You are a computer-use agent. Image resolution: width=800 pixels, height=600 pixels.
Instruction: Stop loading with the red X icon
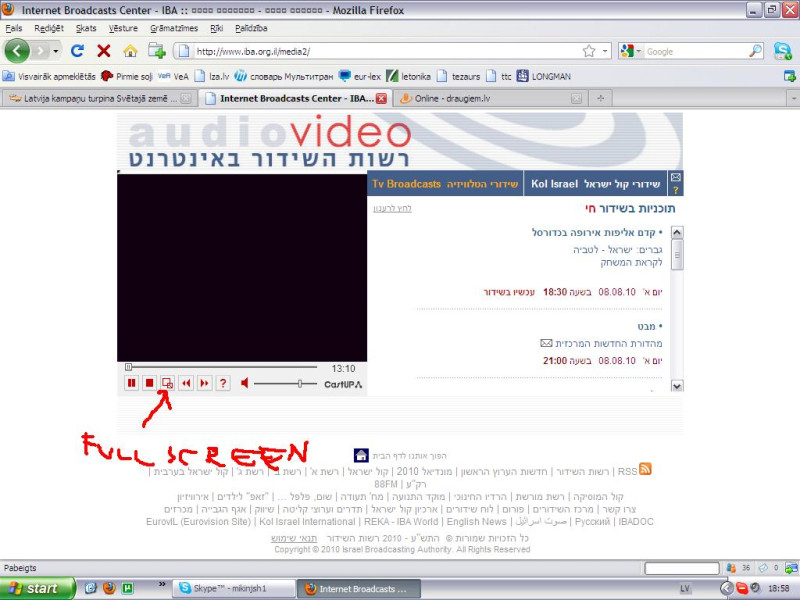point(104,51)
